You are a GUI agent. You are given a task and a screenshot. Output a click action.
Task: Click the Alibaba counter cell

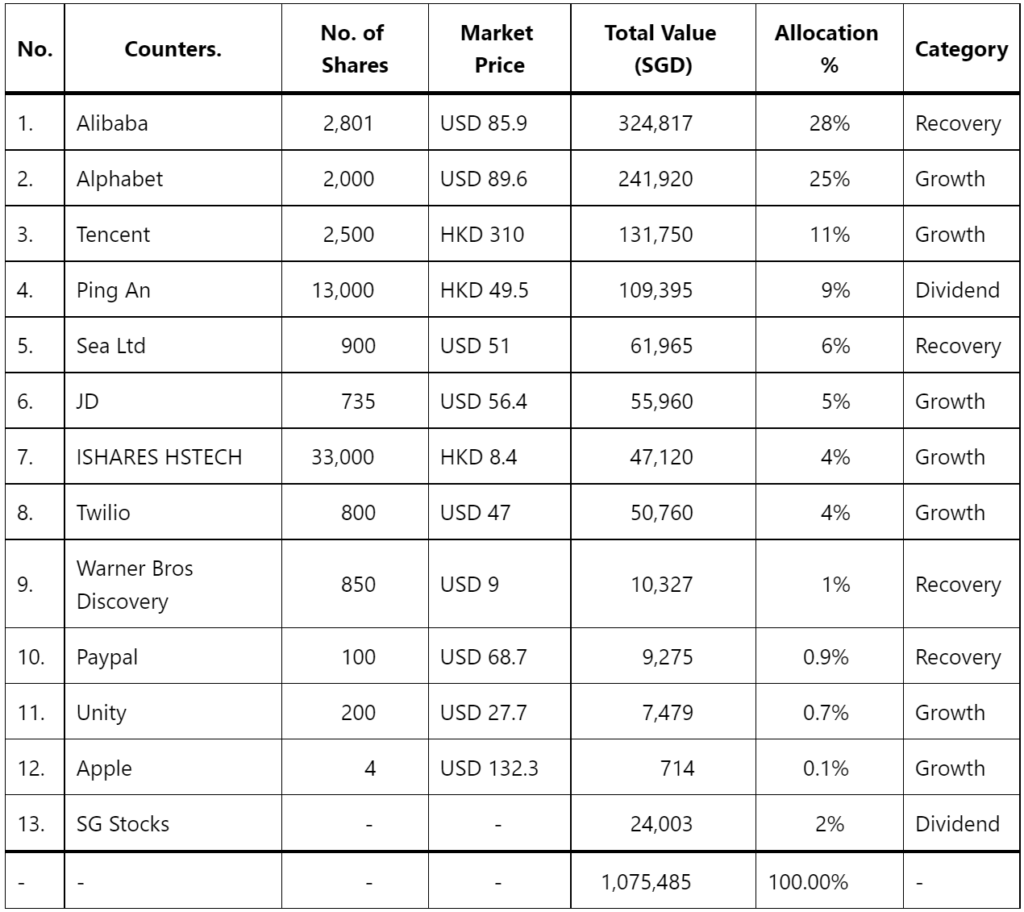click(173, 123)
